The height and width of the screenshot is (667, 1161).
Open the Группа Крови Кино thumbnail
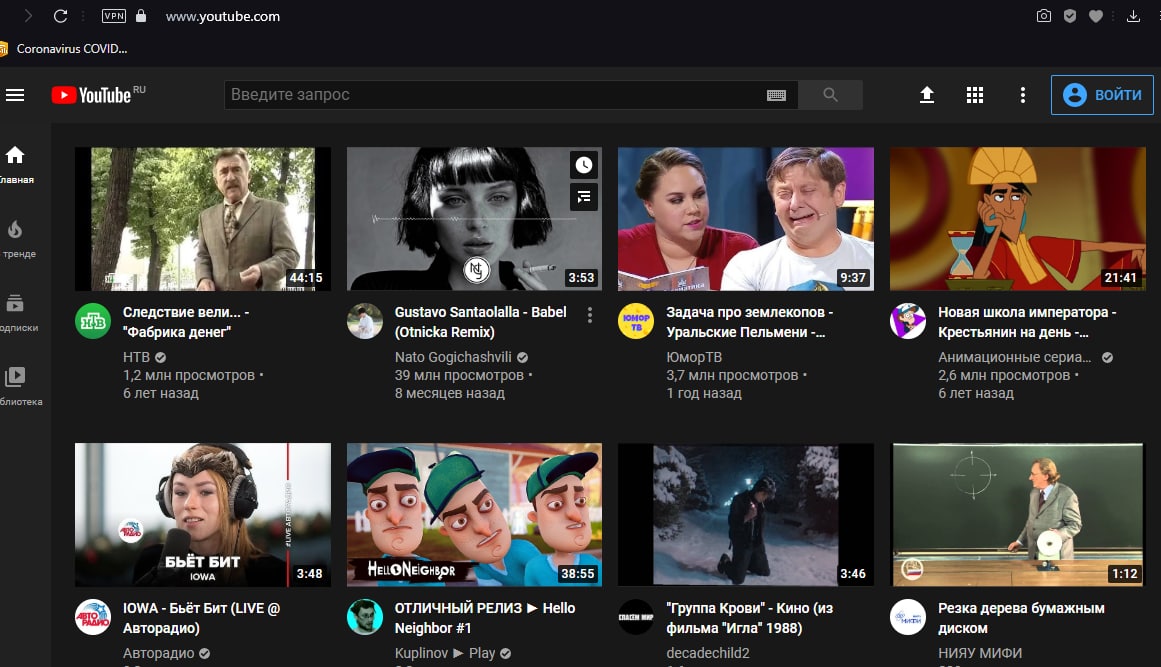tap(746, 515)
